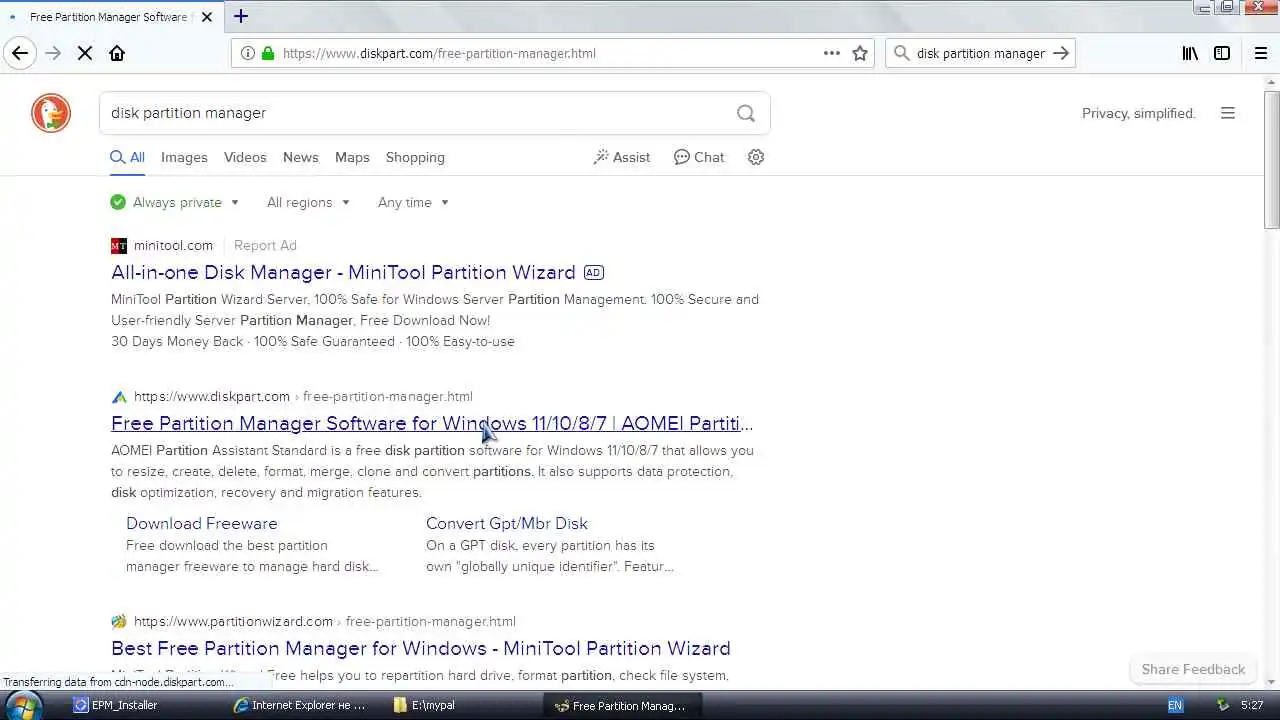Bookmark this page with the star icon

point(860,53)
